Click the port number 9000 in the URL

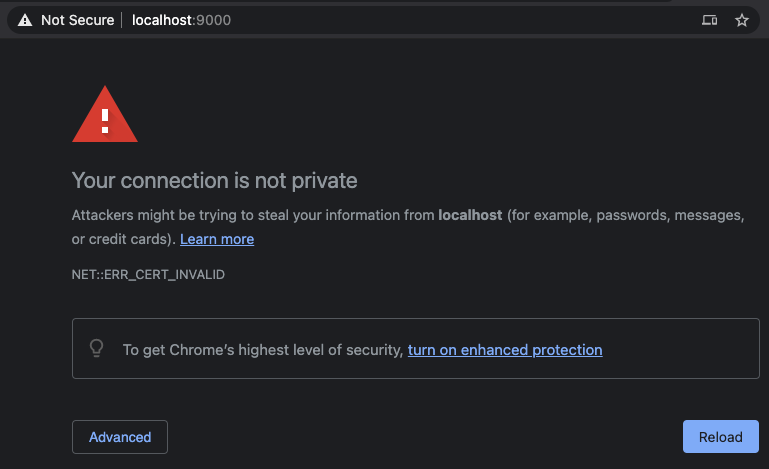[x=213, y=20]
